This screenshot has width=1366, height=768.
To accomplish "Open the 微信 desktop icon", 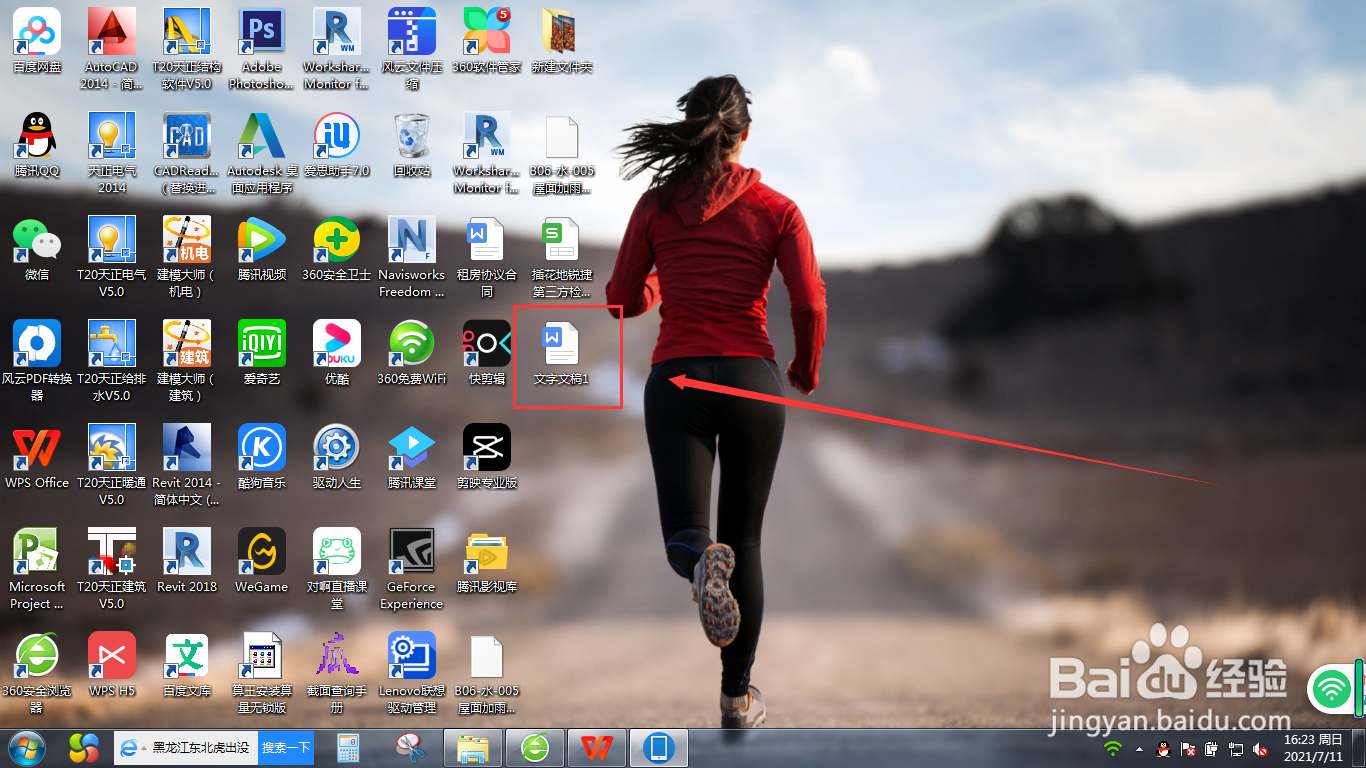I will (x=37, y=249).
